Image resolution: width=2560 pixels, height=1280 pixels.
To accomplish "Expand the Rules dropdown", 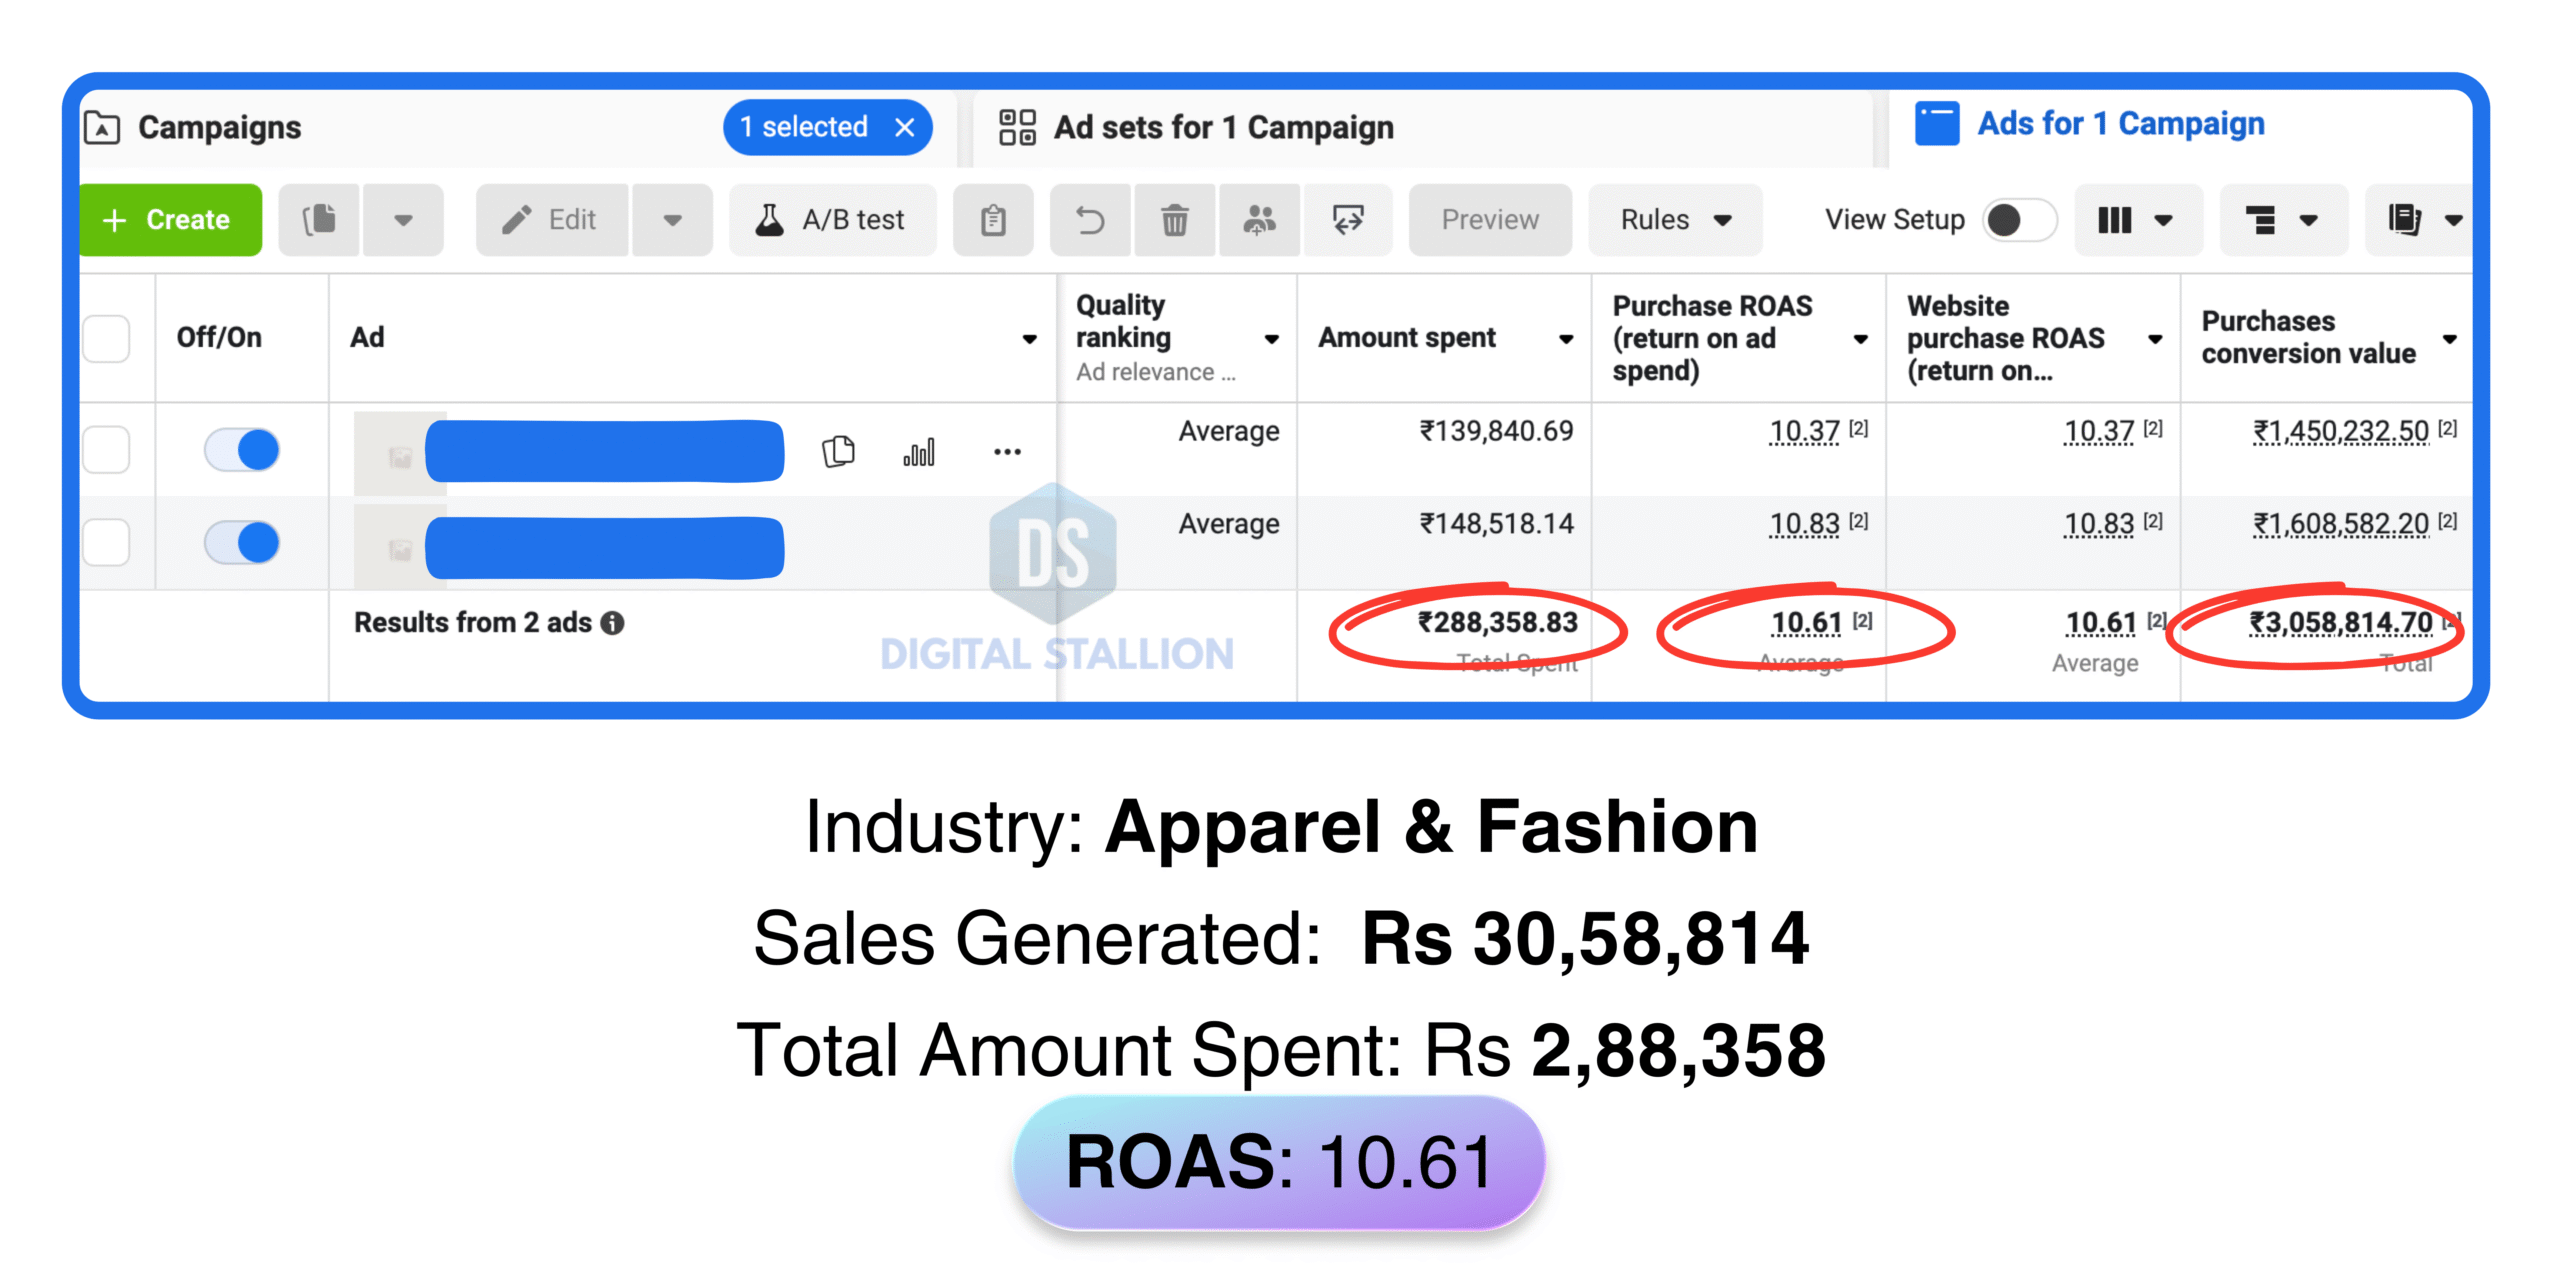I will point(1675,220).
